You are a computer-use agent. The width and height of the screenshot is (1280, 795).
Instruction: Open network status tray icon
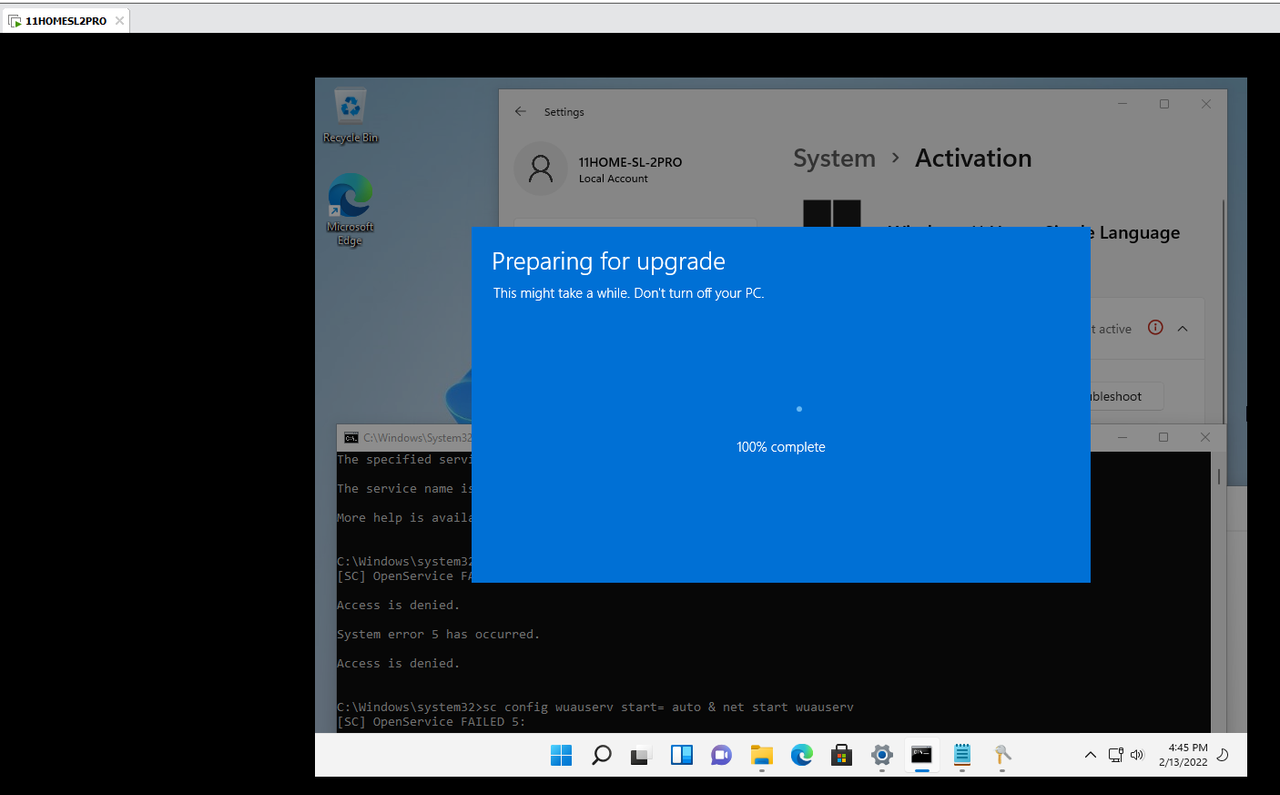1116,755
